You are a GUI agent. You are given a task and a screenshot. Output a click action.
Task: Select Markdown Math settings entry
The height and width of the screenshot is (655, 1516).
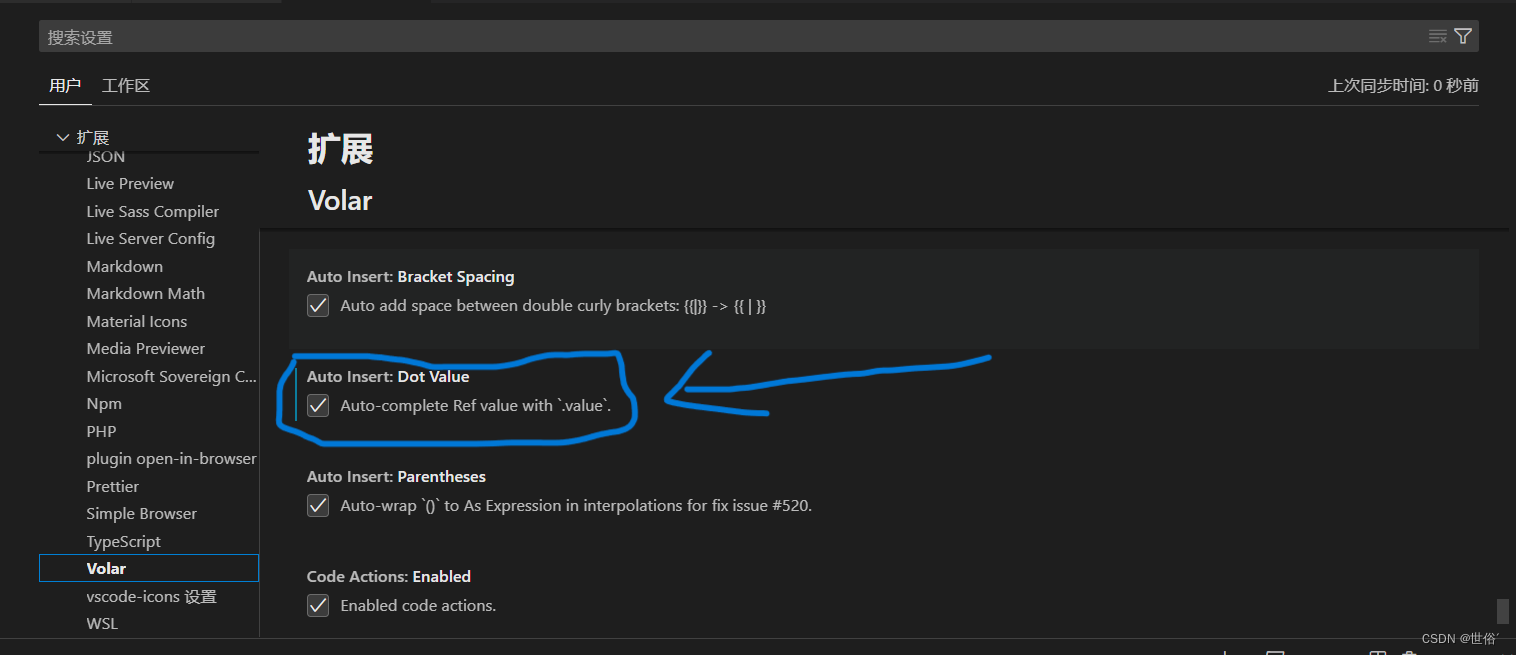pos(145,293)
